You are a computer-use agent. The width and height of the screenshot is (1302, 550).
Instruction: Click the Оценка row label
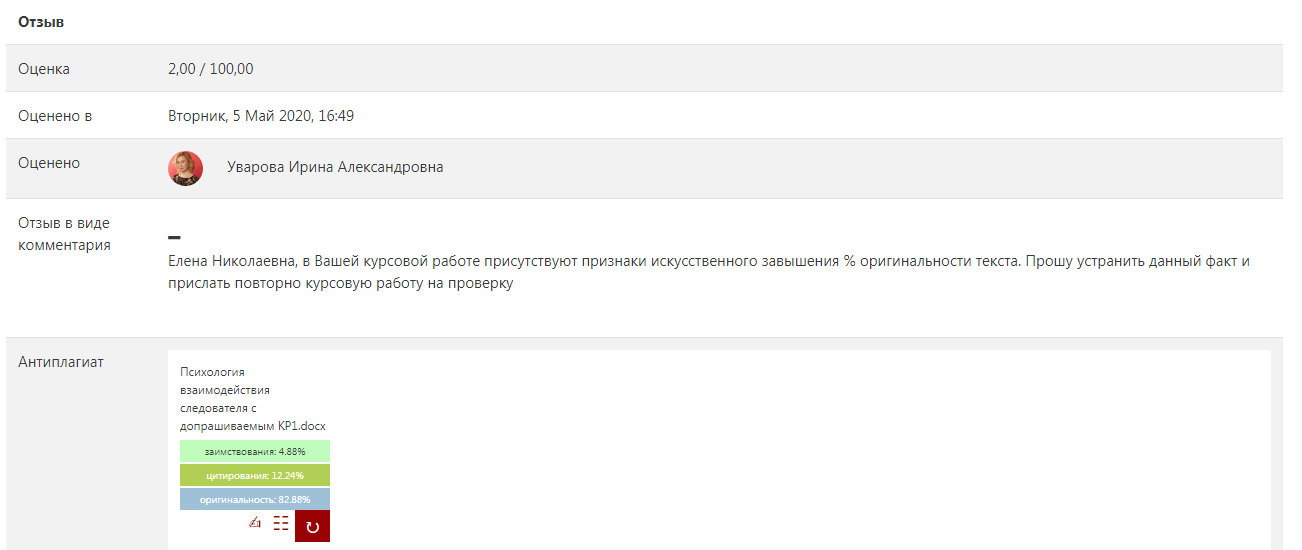coord(44,69)
